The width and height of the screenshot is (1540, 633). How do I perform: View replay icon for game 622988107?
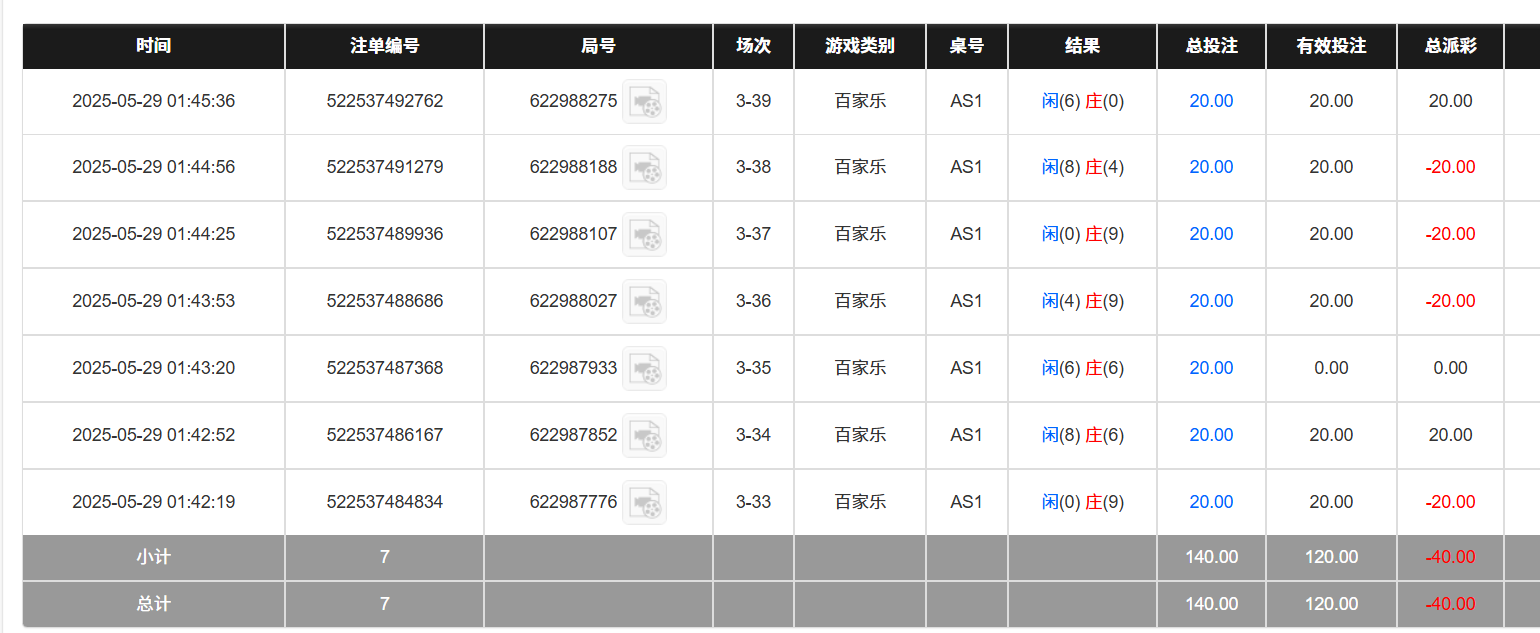pos(644,234)
